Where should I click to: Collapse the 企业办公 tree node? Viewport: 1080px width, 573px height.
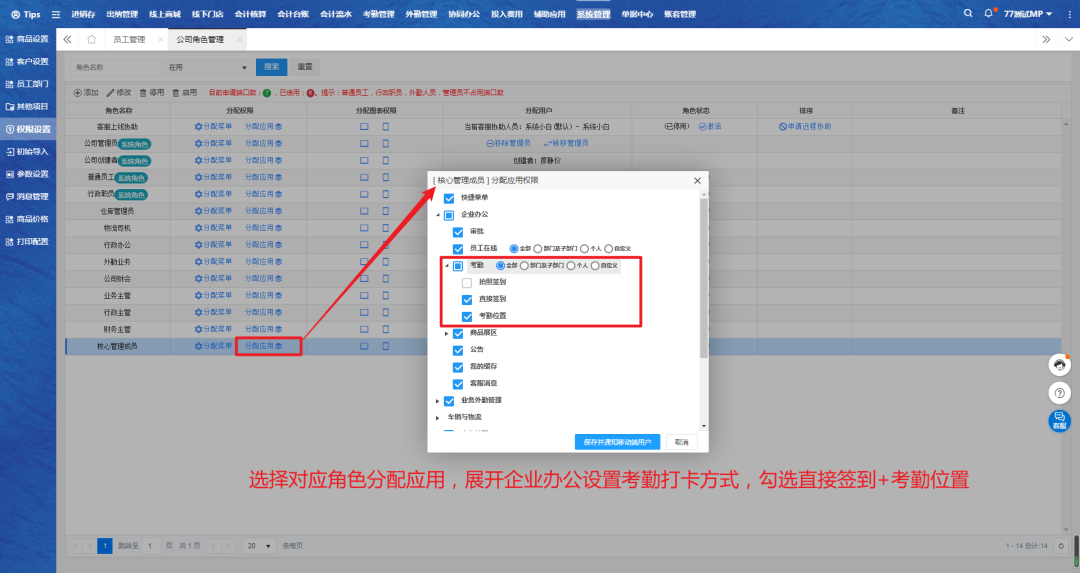pyautogui.click(x=437, y=215)
